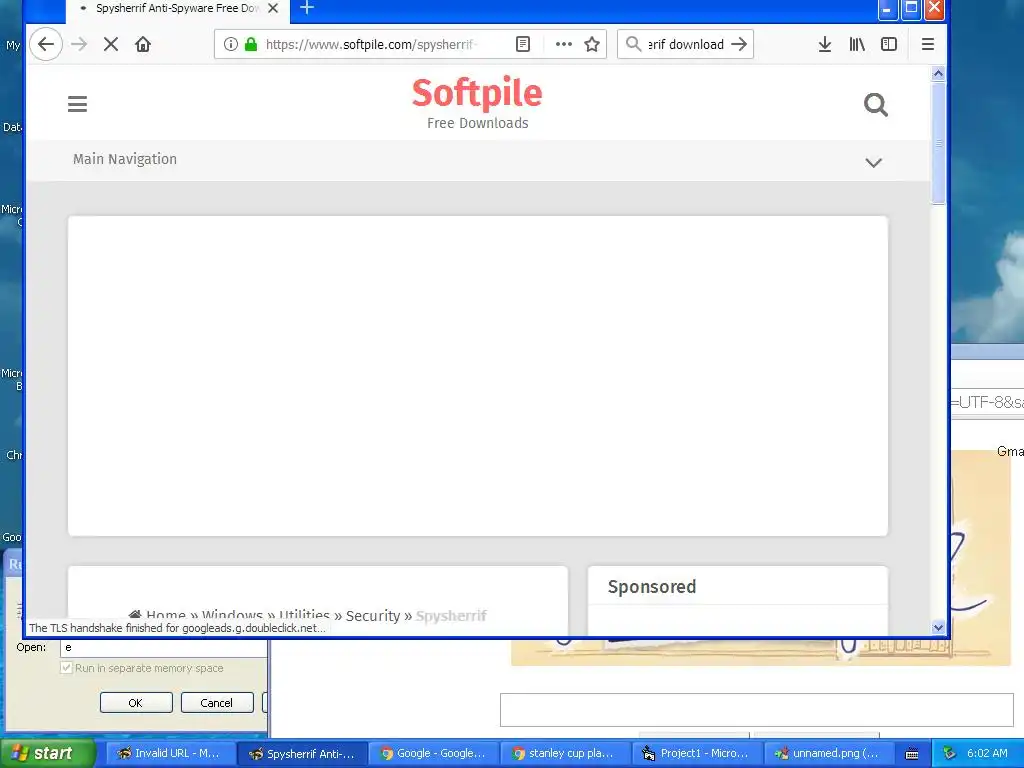Click the vertical scrollbar thumb
1024x768 pixels.
pos(938,144)
